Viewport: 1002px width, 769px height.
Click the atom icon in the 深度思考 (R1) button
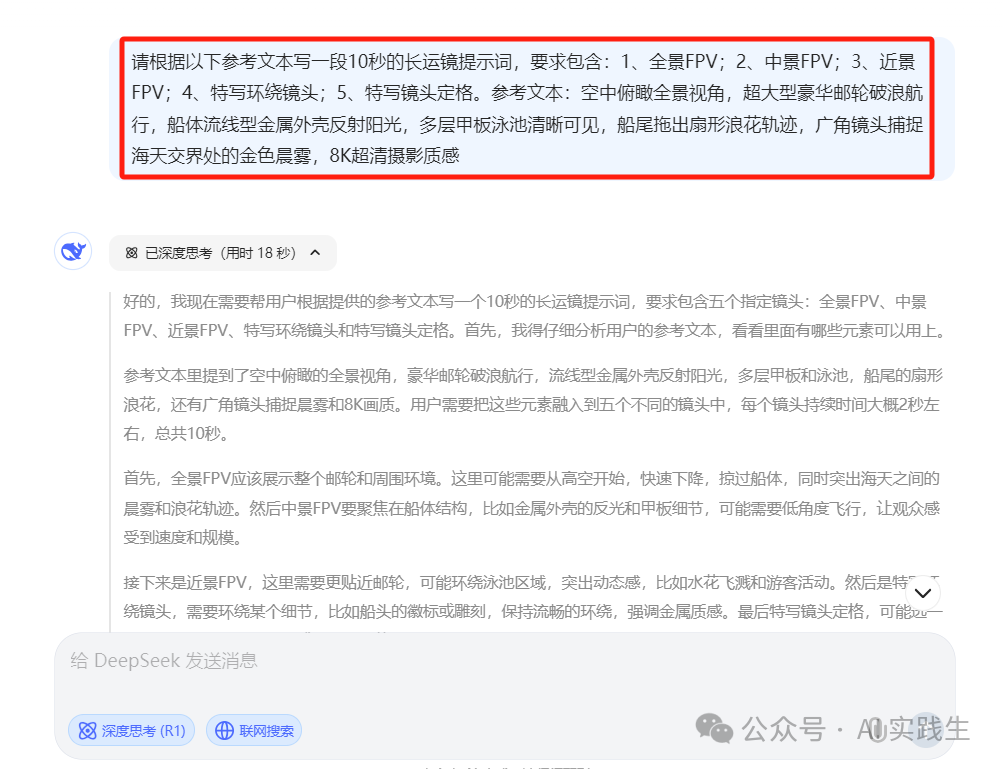pos(88,731)
